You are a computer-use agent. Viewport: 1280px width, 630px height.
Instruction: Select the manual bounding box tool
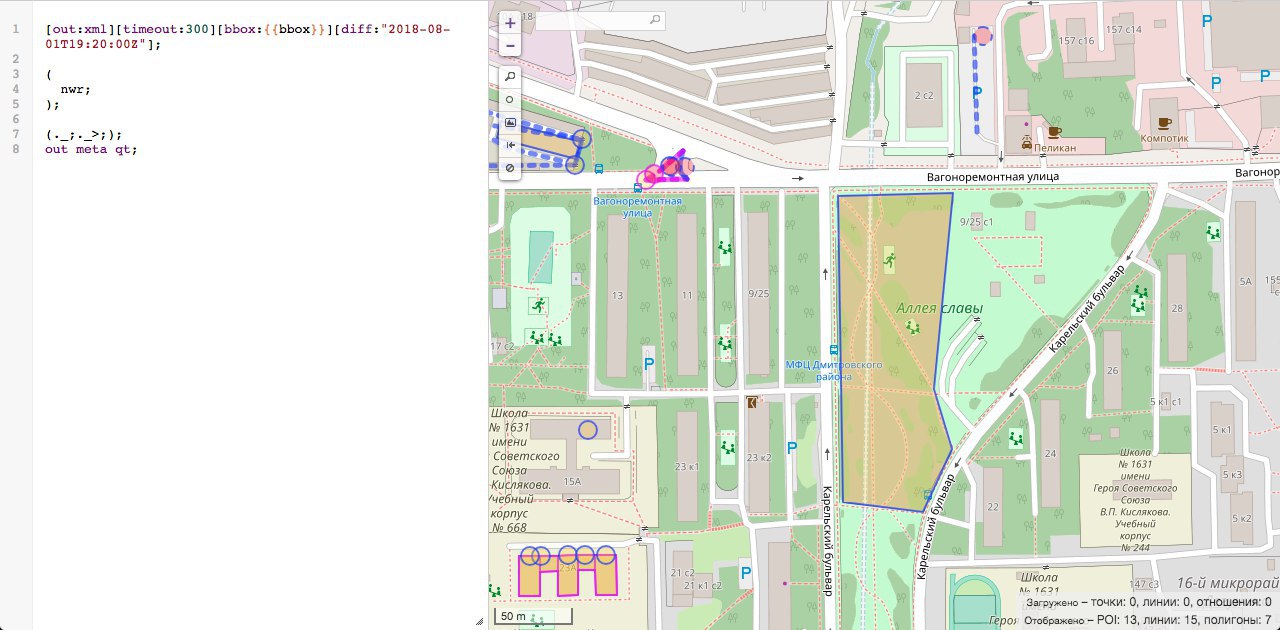[x=510, y=122]
